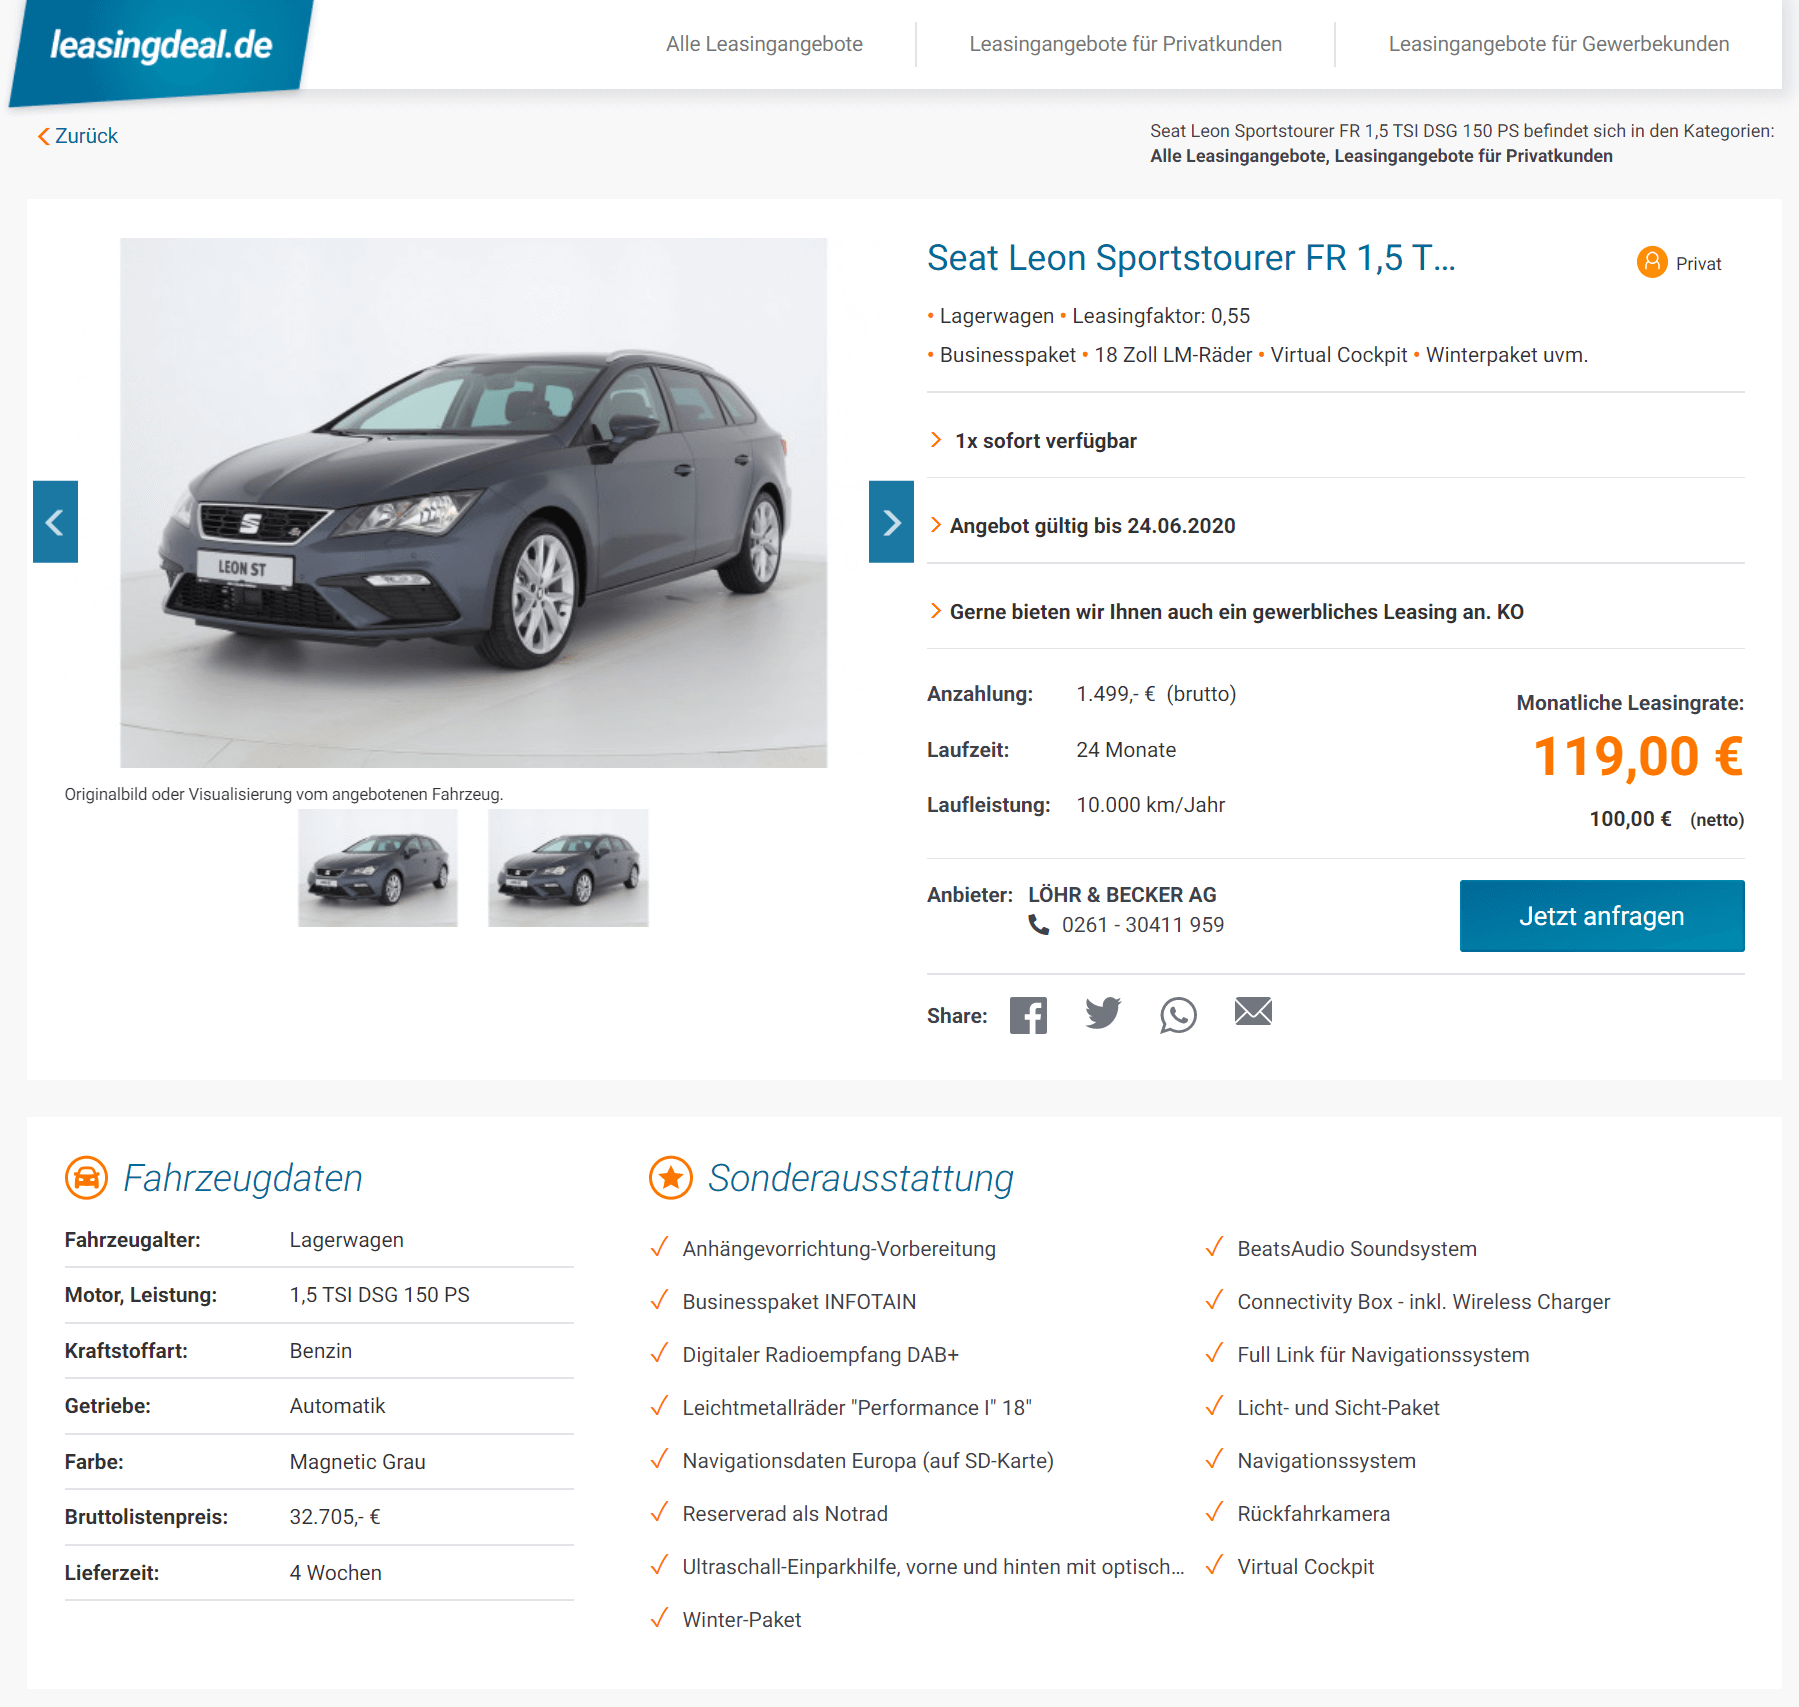1799x1707 pixels.
Task: Share the offer on Facebook
Action: [1028, 1015]
